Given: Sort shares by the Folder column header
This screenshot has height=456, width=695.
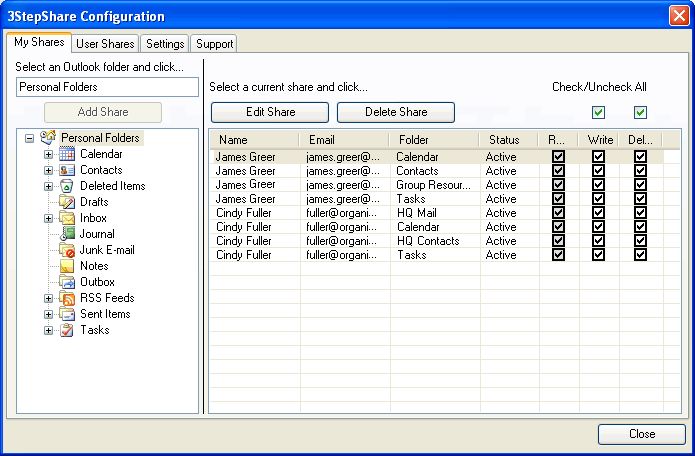Looking at the screenshot, I should tap(434, 140).
